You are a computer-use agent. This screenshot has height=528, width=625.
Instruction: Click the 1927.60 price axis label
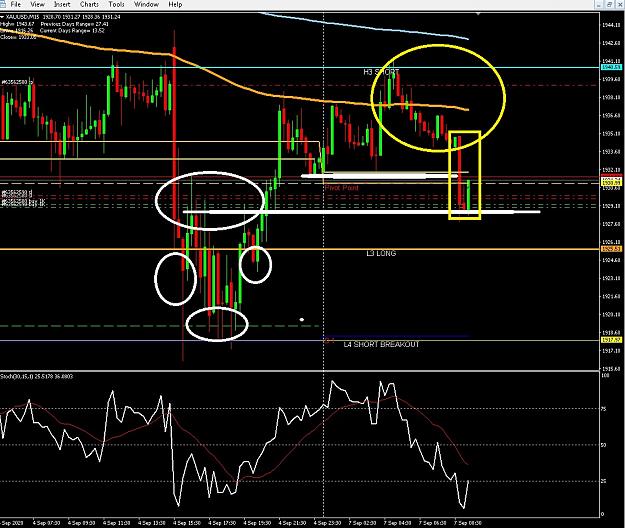point(612,224)
